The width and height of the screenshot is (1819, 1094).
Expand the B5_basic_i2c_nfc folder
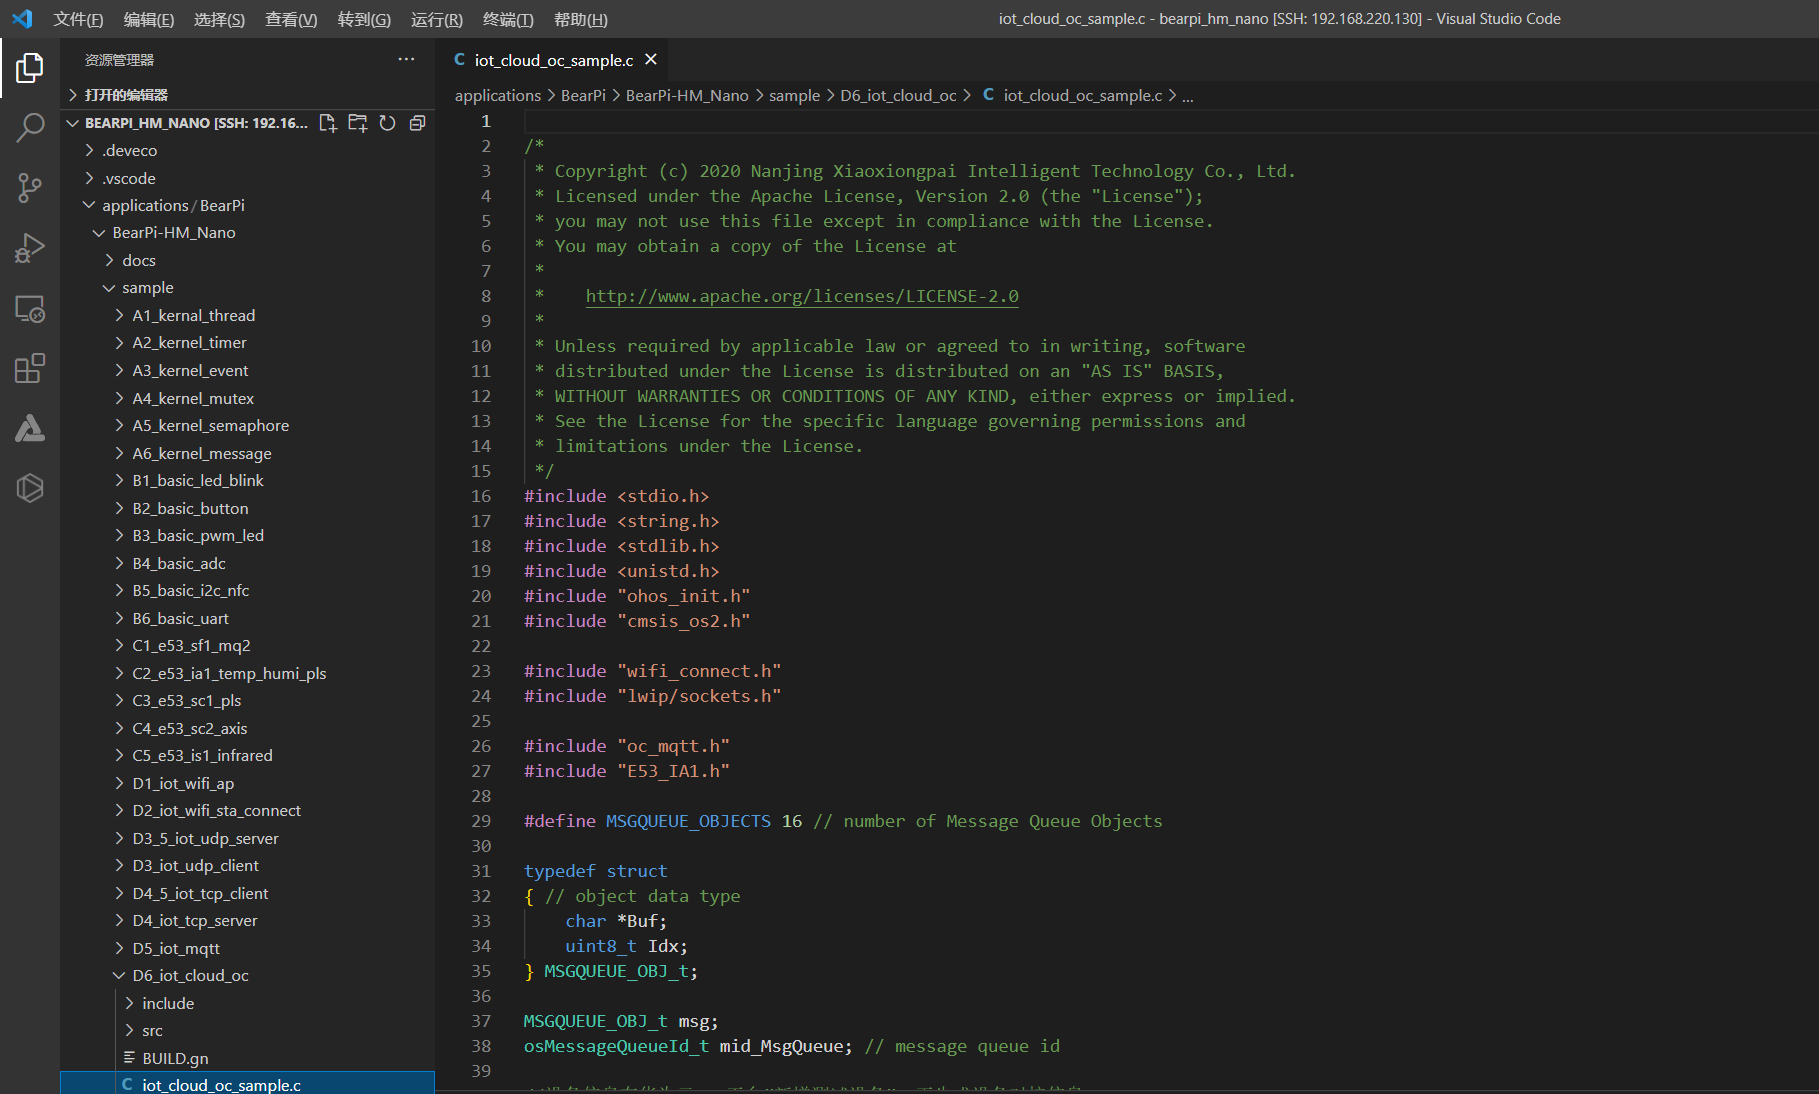(x=247, y=590)
